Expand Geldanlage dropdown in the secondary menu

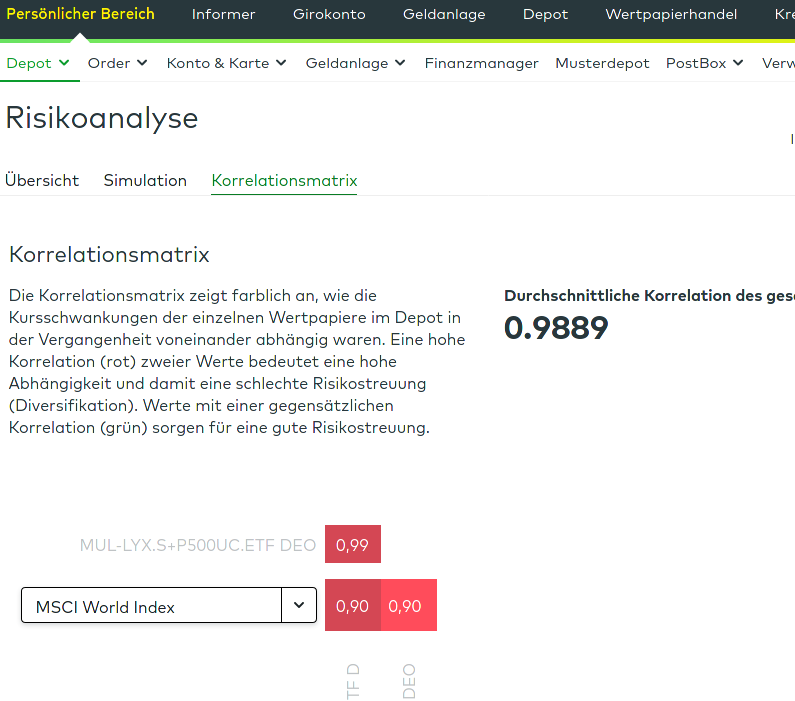pos(400,63)
